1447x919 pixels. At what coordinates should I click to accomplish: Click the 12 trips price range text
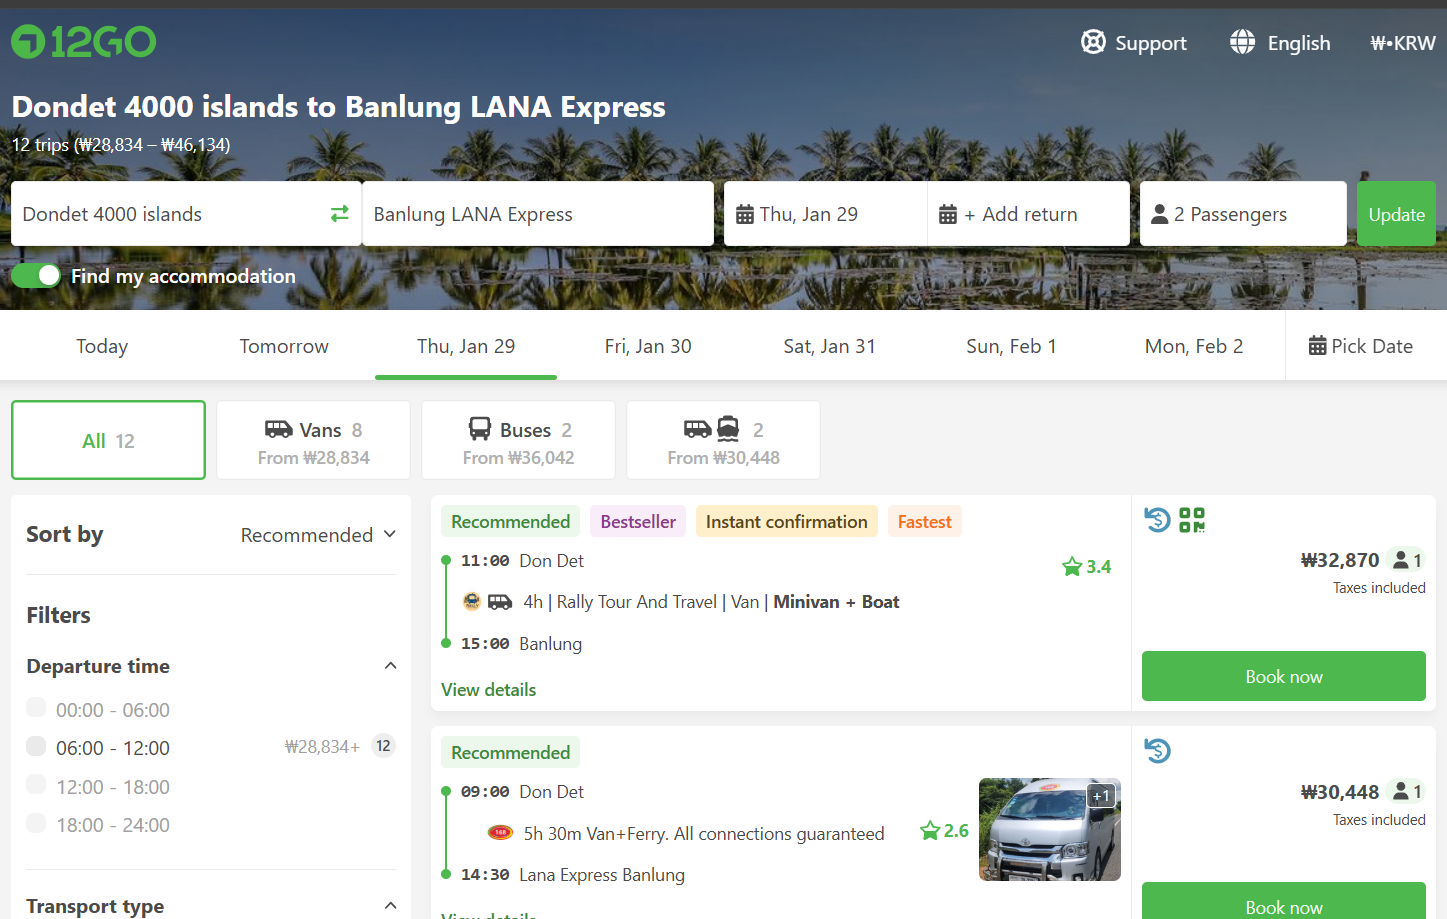point(121,144)
